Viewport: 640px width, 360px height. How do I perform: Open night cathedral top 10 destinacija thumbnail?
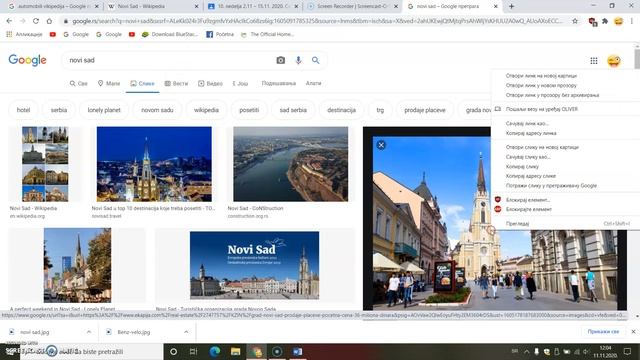(154, 164)
